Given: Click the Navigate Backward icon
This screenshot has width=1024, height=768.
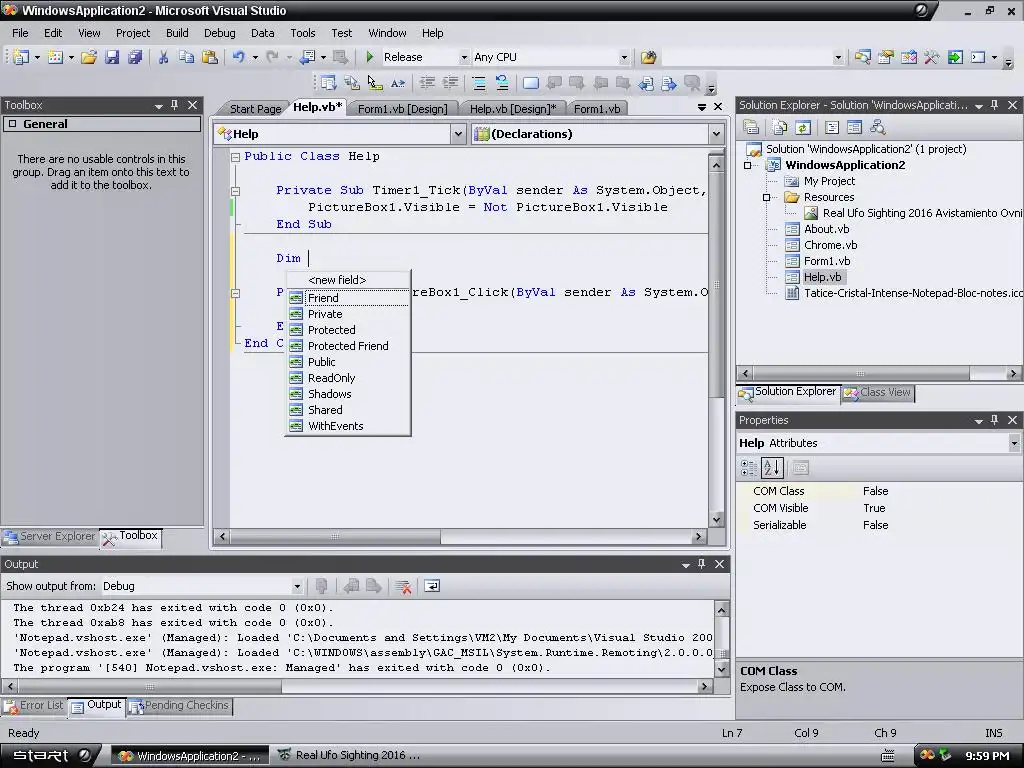Looking at the screenshot, I should [x=308, y=57].
